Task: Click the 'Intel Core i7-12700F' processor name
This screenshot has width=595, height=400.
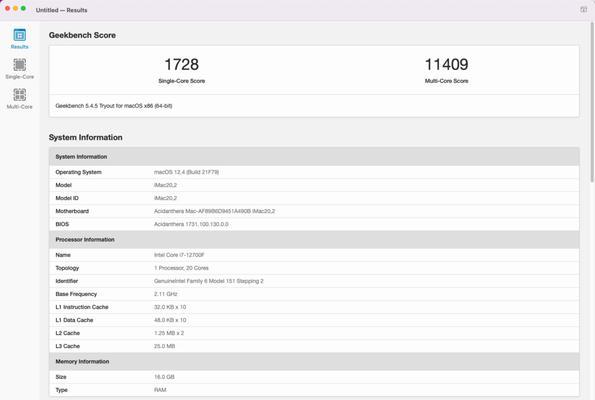Action: 179,255
